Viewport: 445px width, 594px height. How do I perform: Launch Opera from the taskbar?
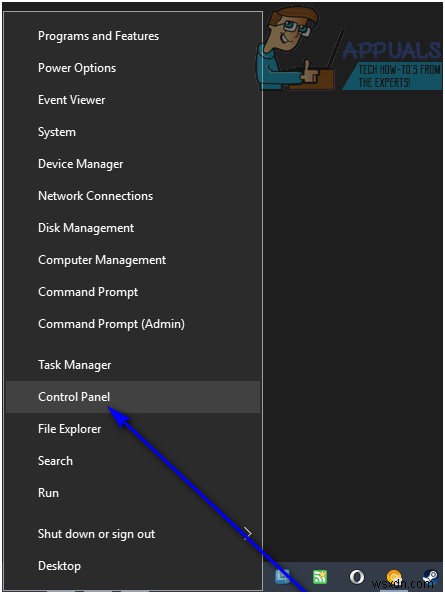coord(356,577)
